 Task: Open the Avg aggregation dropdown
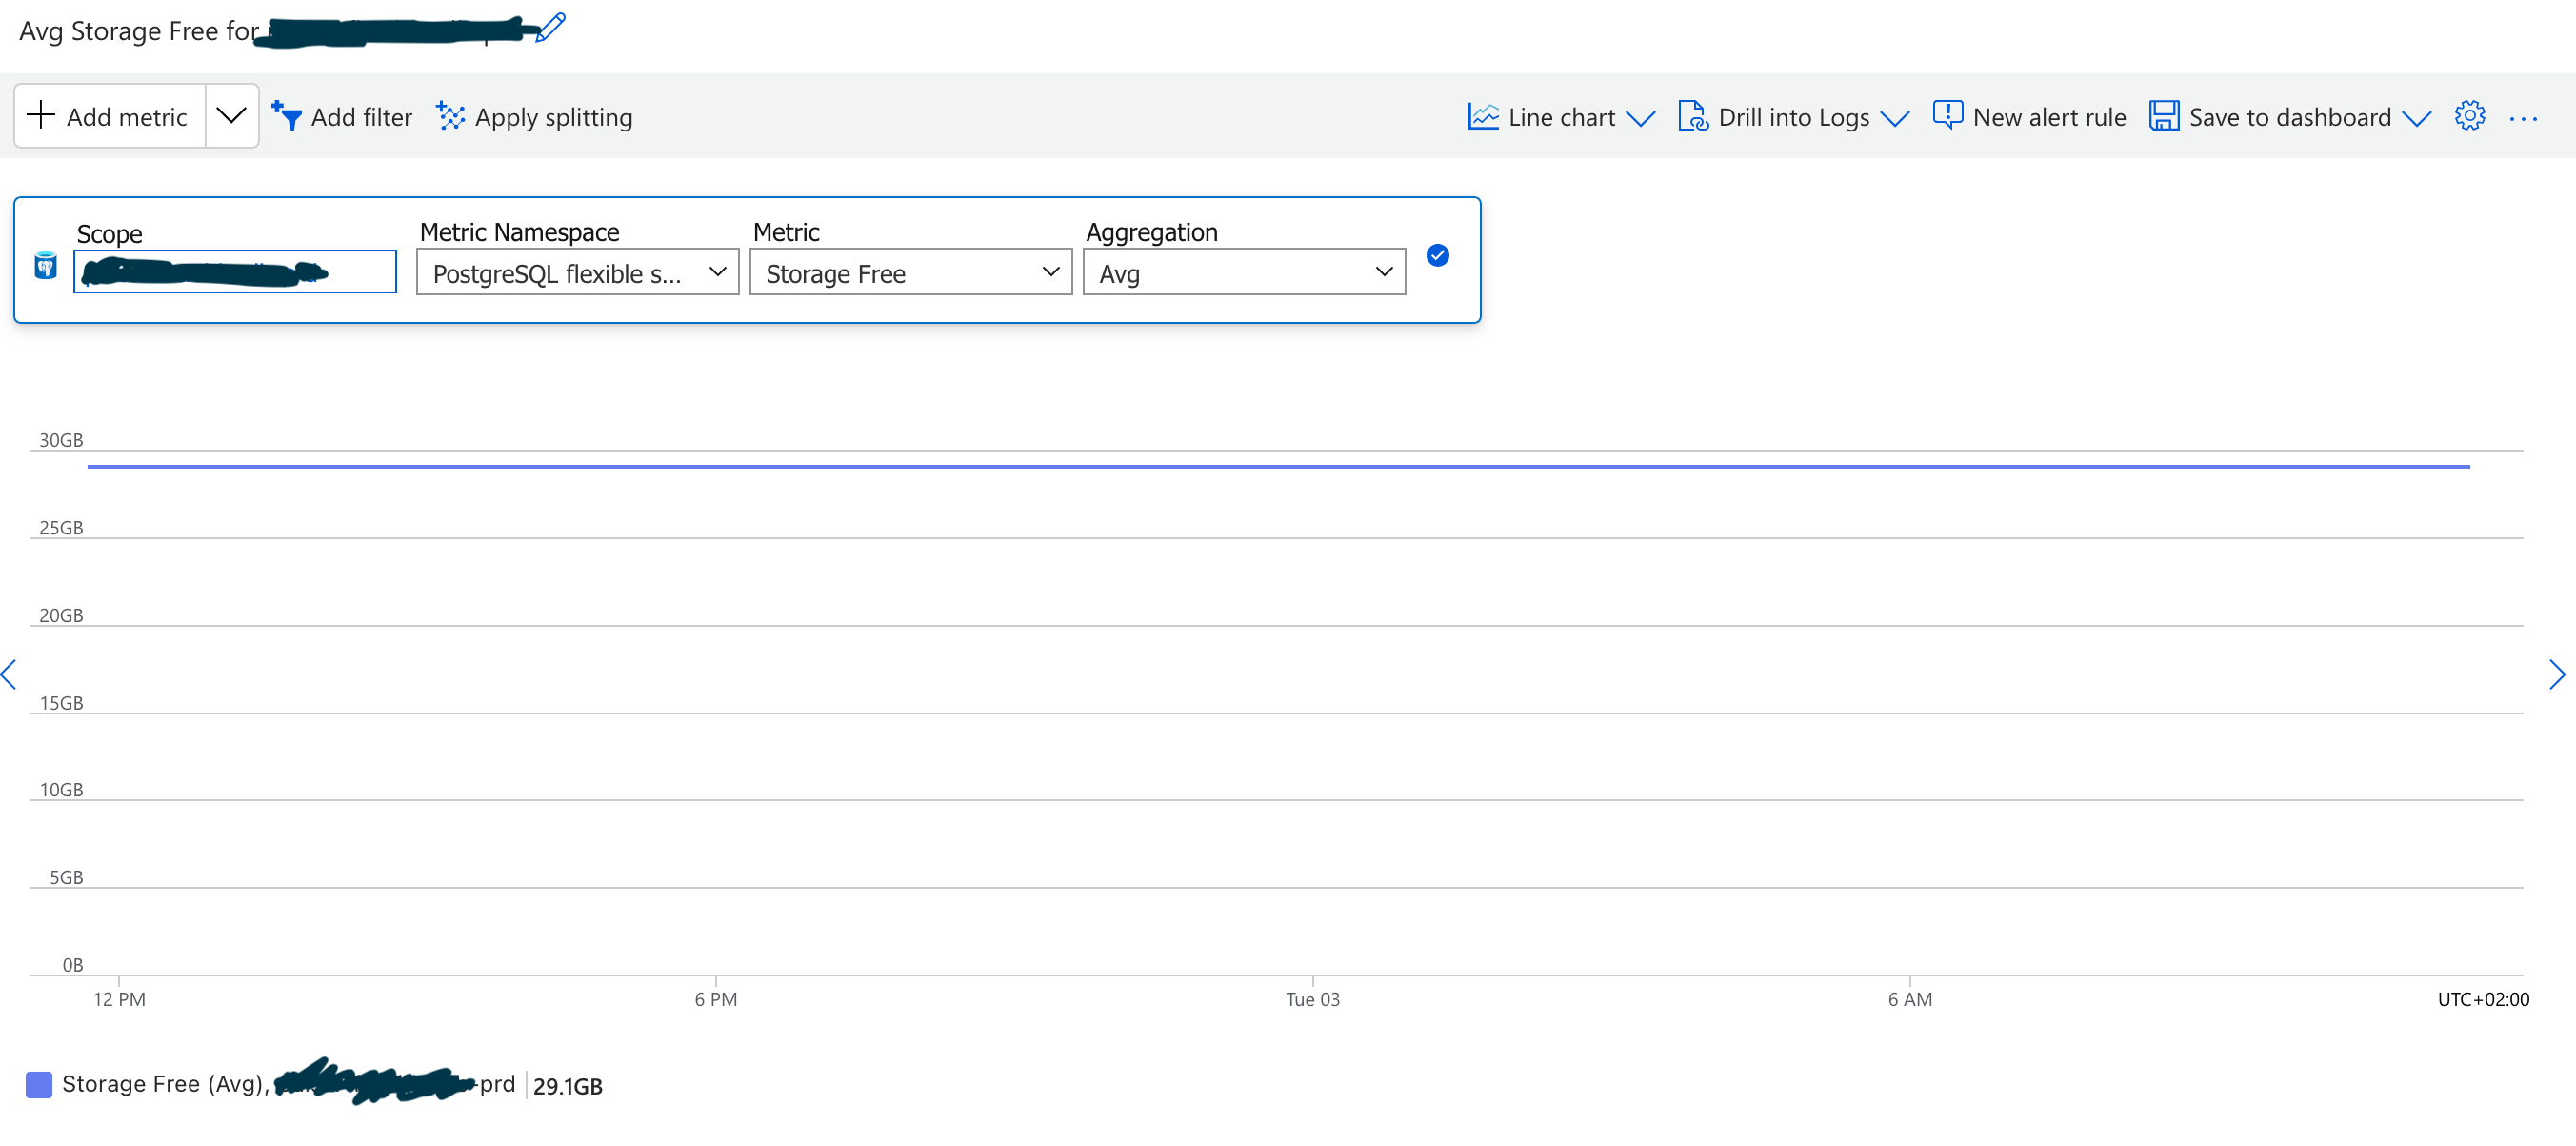[x=1243, y=272]
